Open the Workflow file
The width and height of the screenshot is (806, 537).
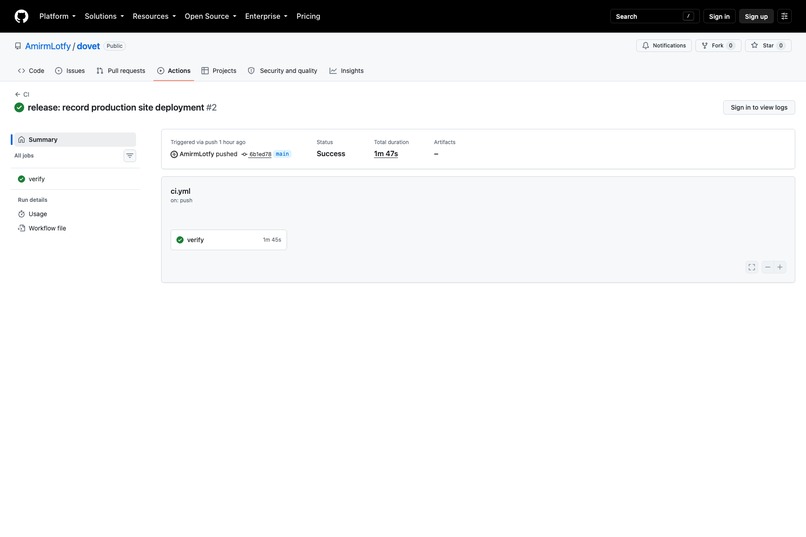point(75,229)
